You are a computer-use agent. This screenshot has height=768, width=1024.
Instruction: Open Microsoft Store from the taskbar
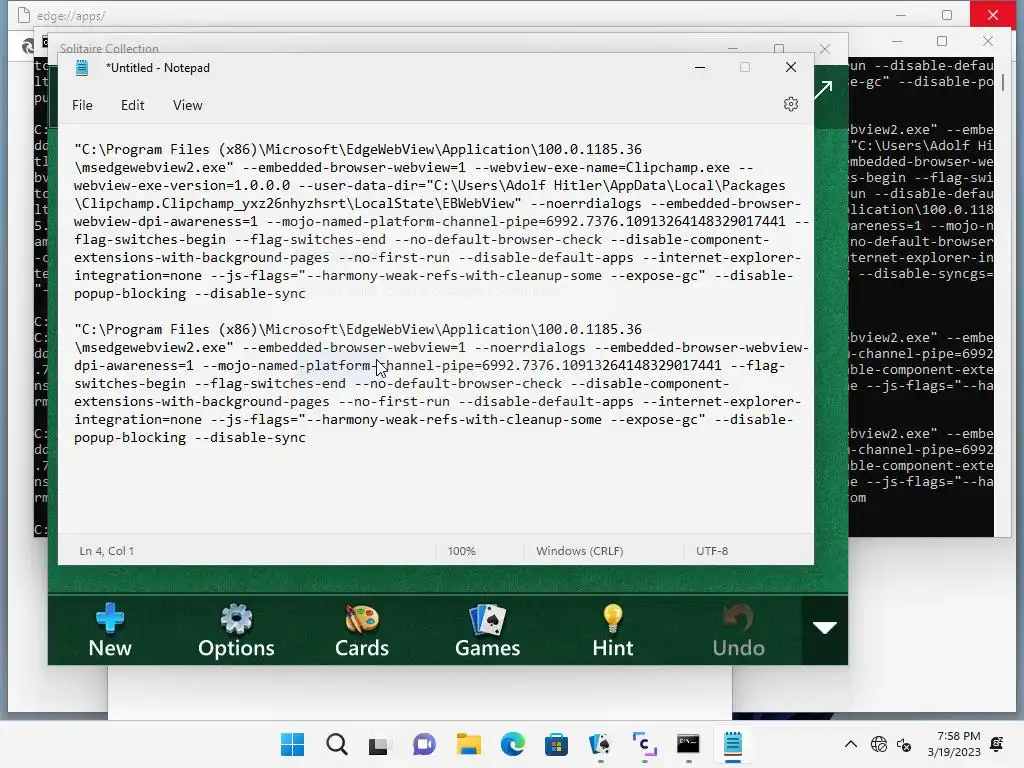coord(556,744)
